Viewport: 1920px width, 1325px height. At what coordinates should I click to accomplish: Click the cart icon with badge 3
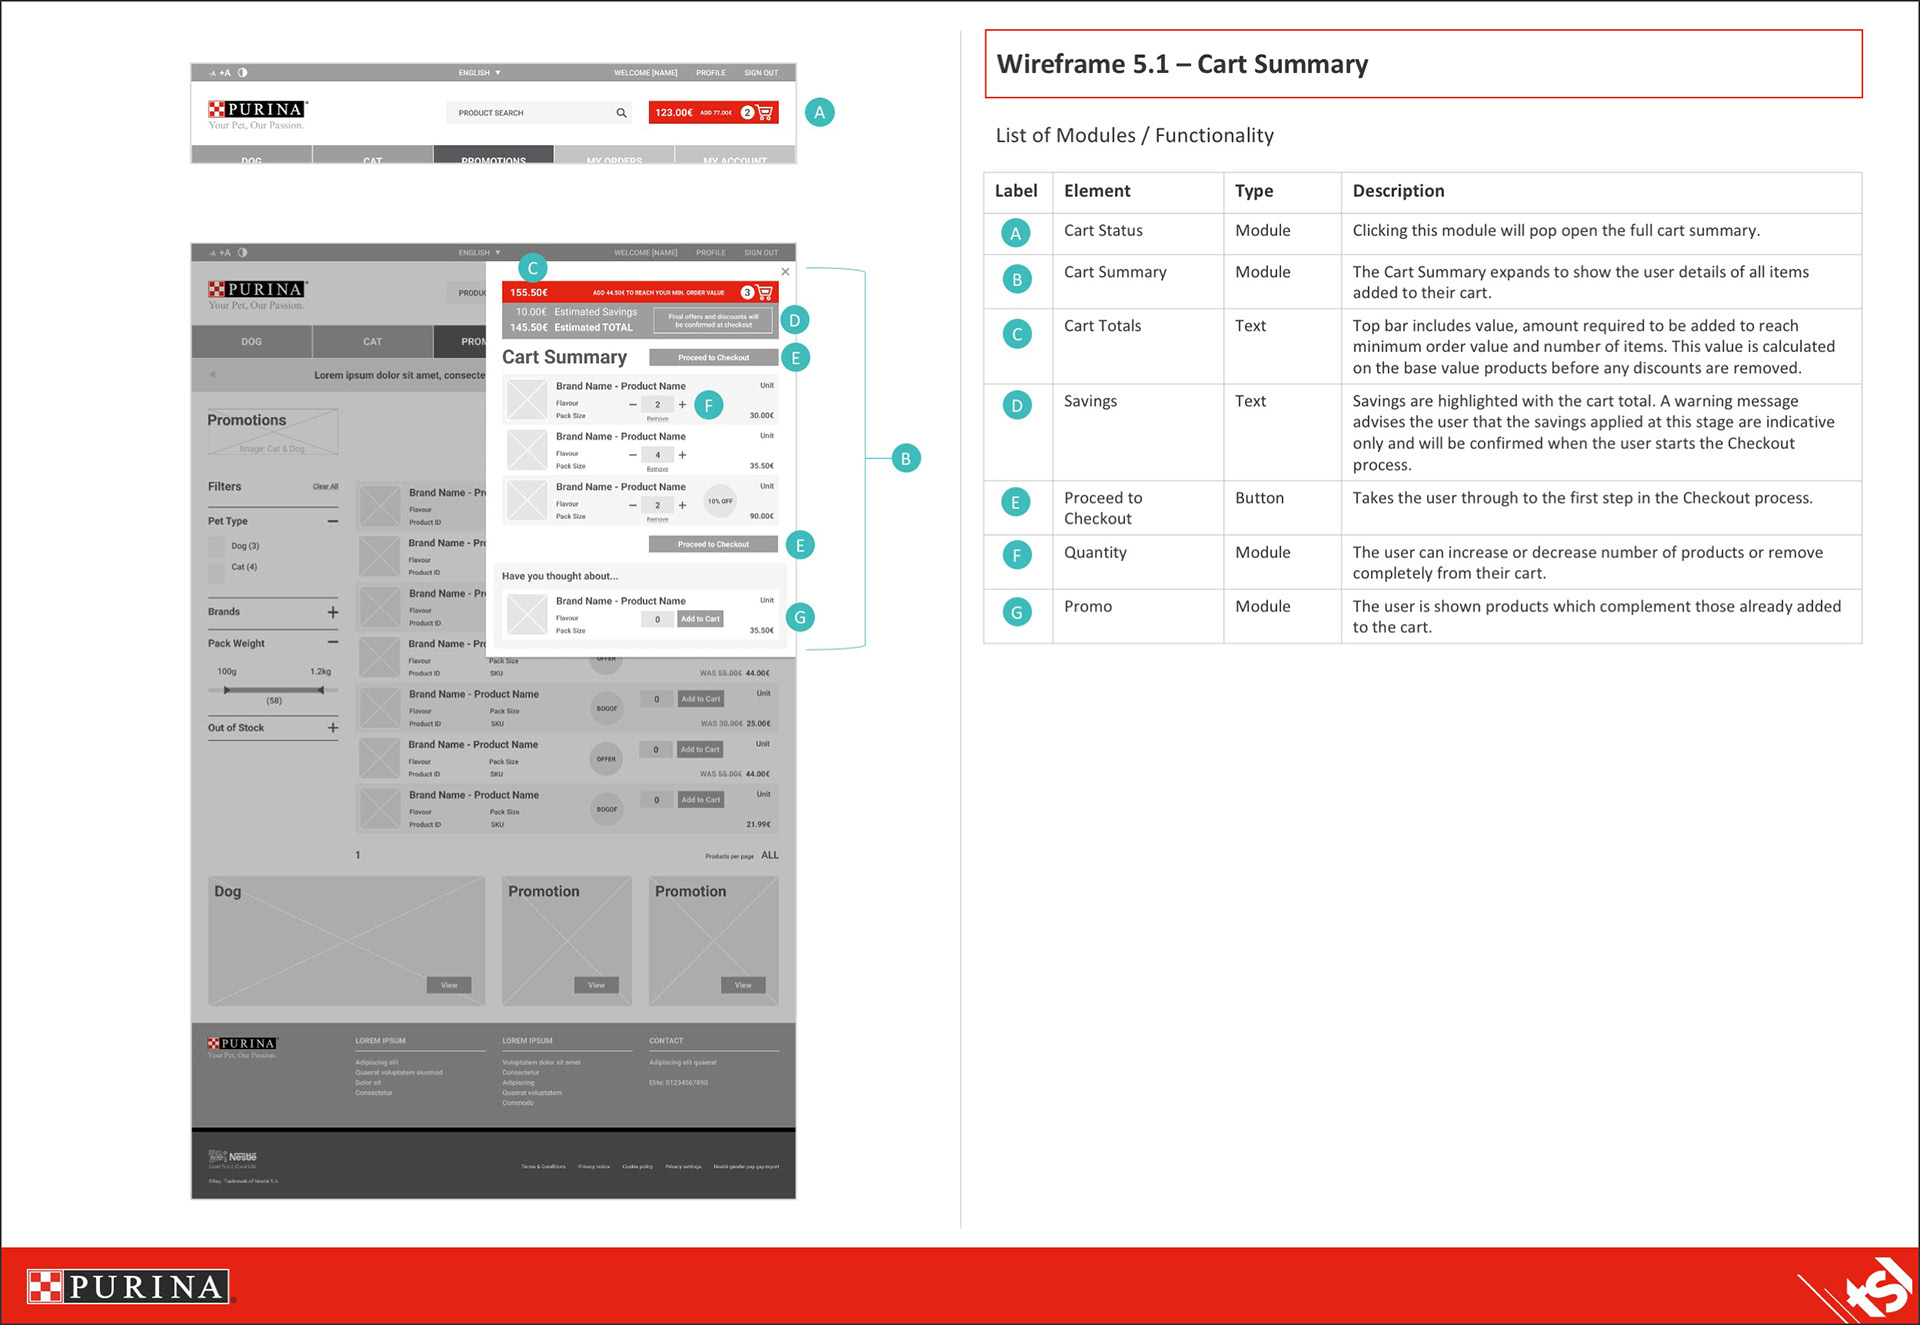point(765,292)
